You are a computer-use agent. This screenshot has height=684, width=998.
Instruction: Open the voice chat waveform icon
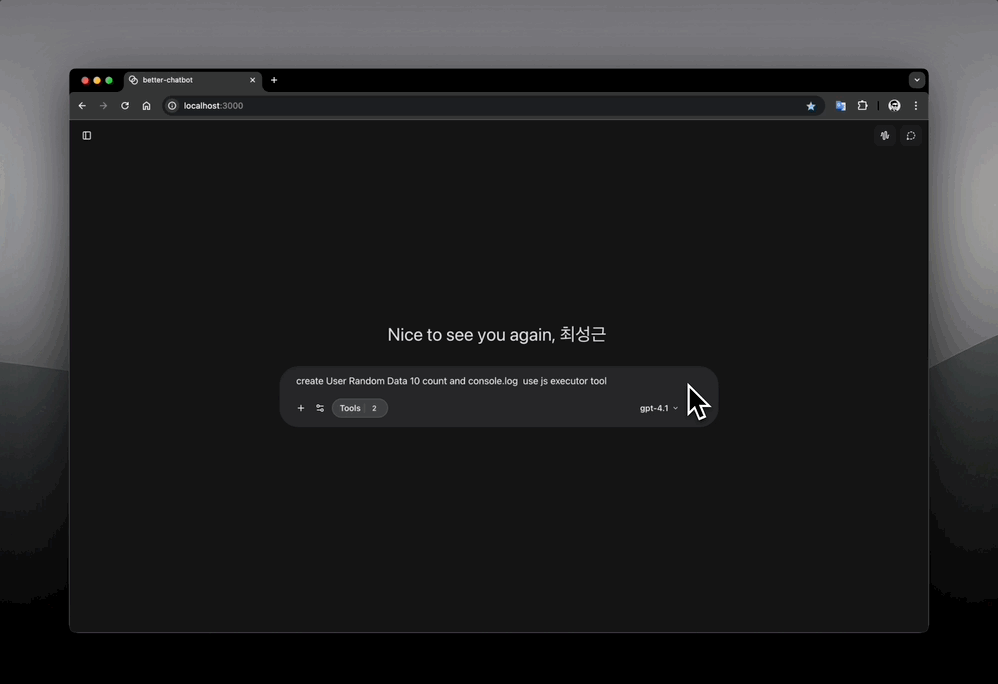[884, 135]
